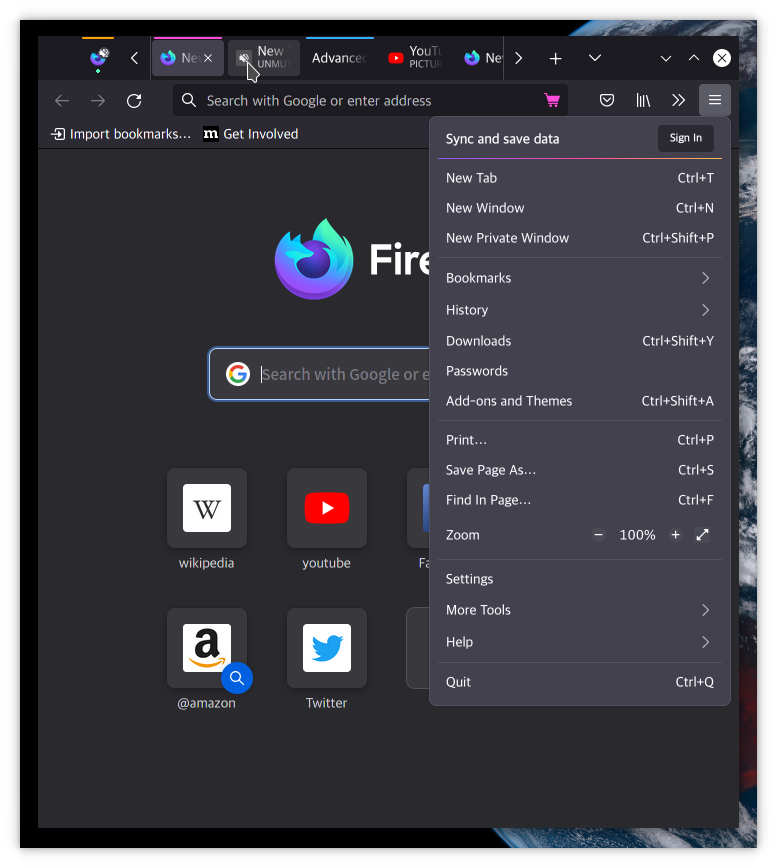Click the pink shopping cart icon

[x=551, y=101]
